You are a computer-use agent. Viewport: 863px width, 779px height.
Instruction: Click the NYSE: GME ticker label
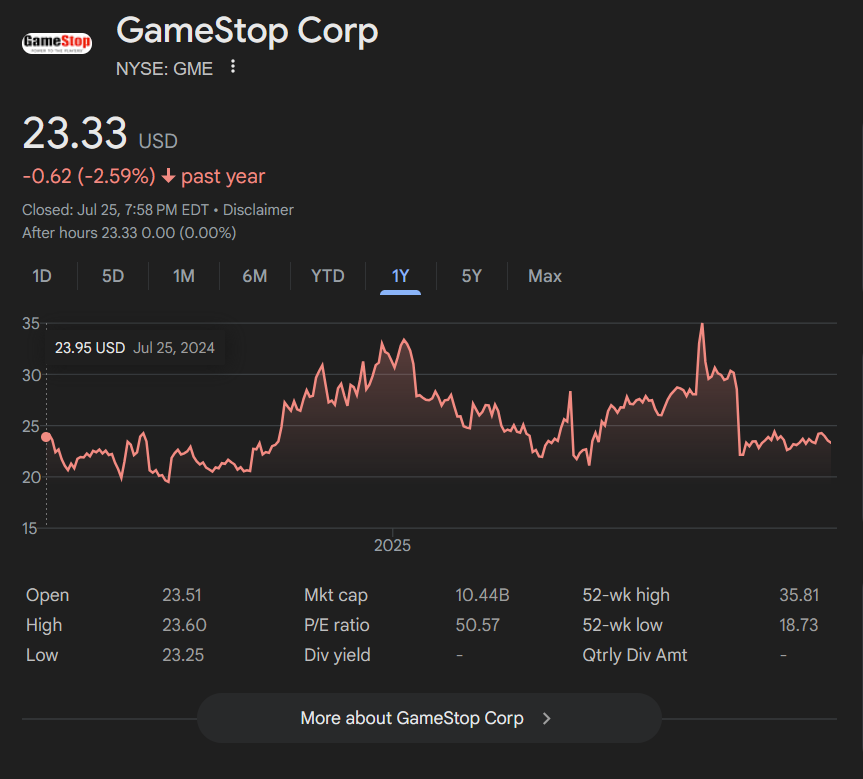(x=164, y=69)
